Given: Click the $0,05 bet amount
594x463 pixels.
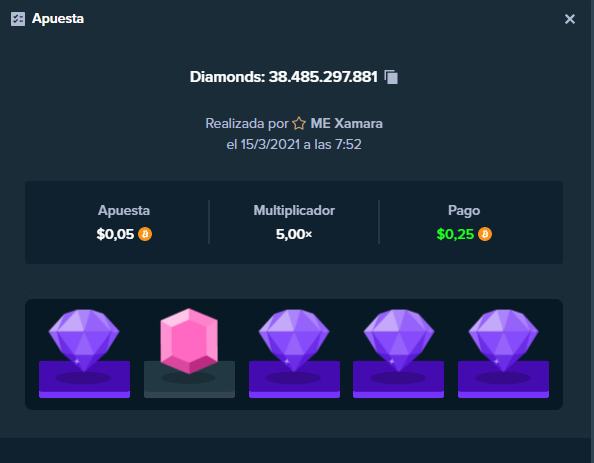Looking at the screenshot, I should (115, 234).
